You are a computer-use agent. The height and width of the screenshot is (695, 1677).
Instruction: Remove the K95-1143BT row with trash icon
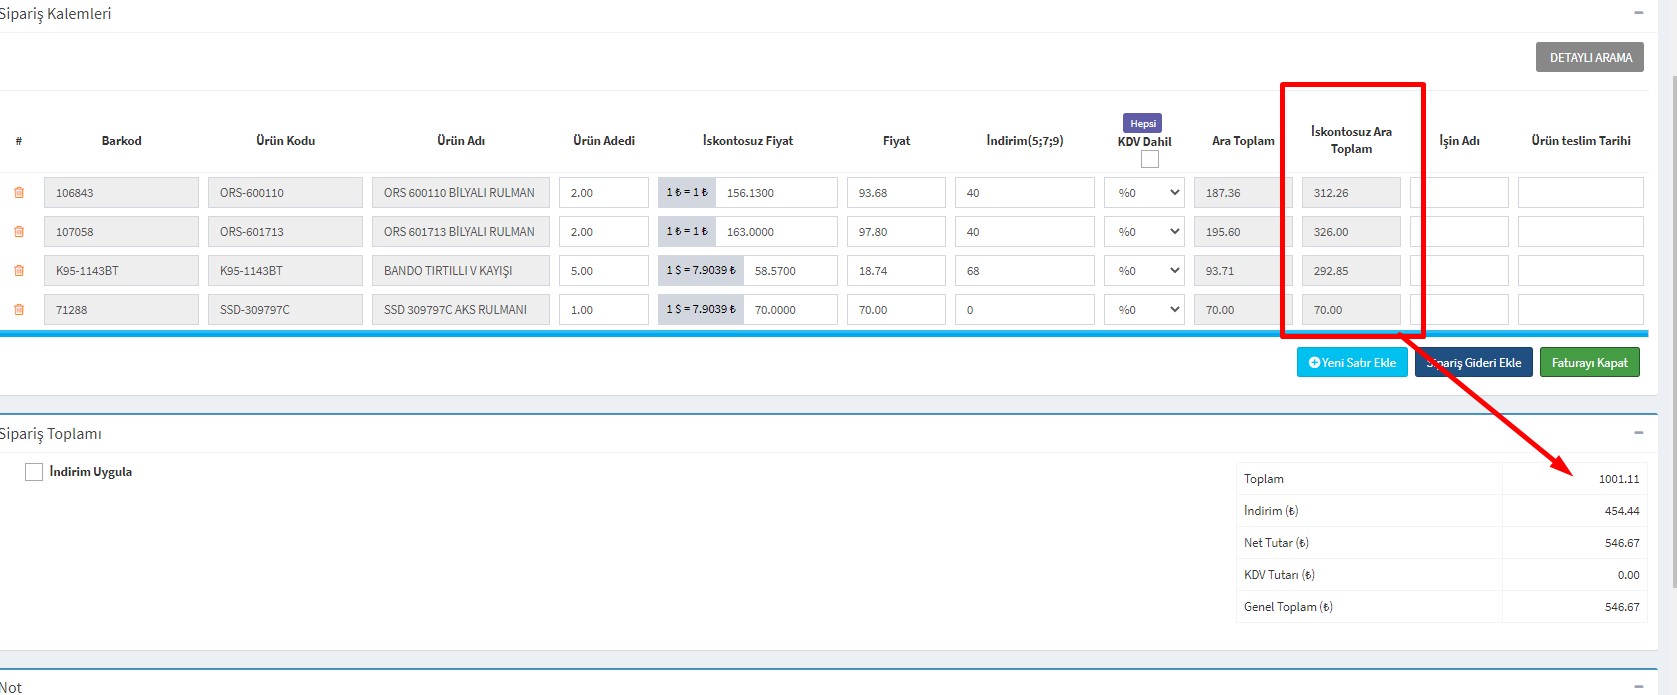tap(18, 271)
